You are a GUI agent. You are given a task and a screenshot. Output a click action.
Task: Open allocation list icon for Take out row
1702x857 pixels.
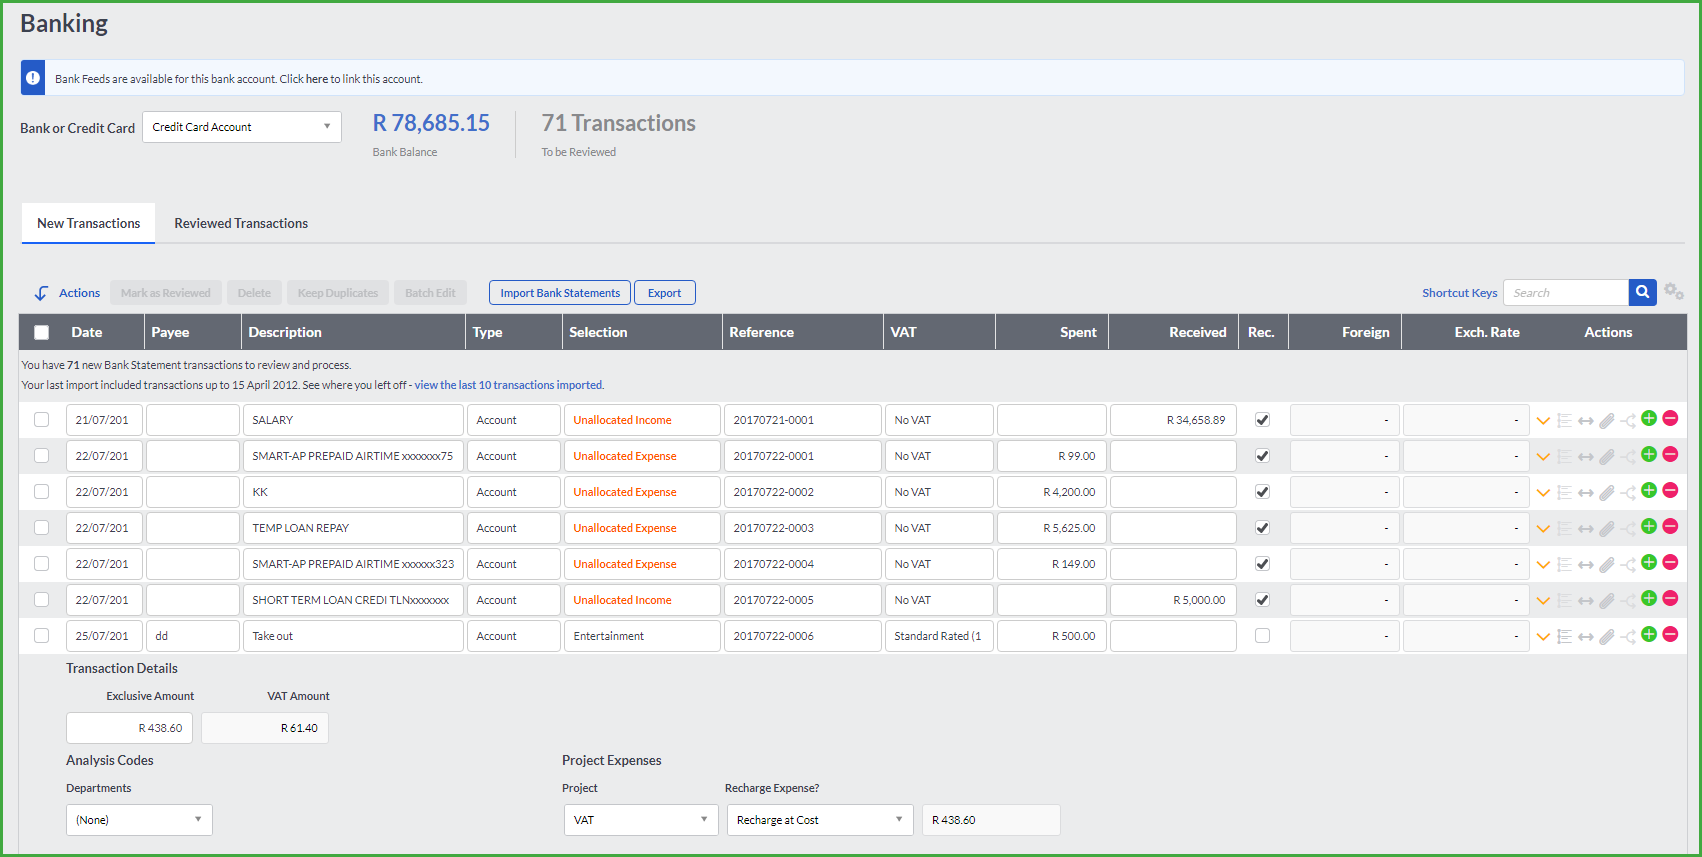1565,637
